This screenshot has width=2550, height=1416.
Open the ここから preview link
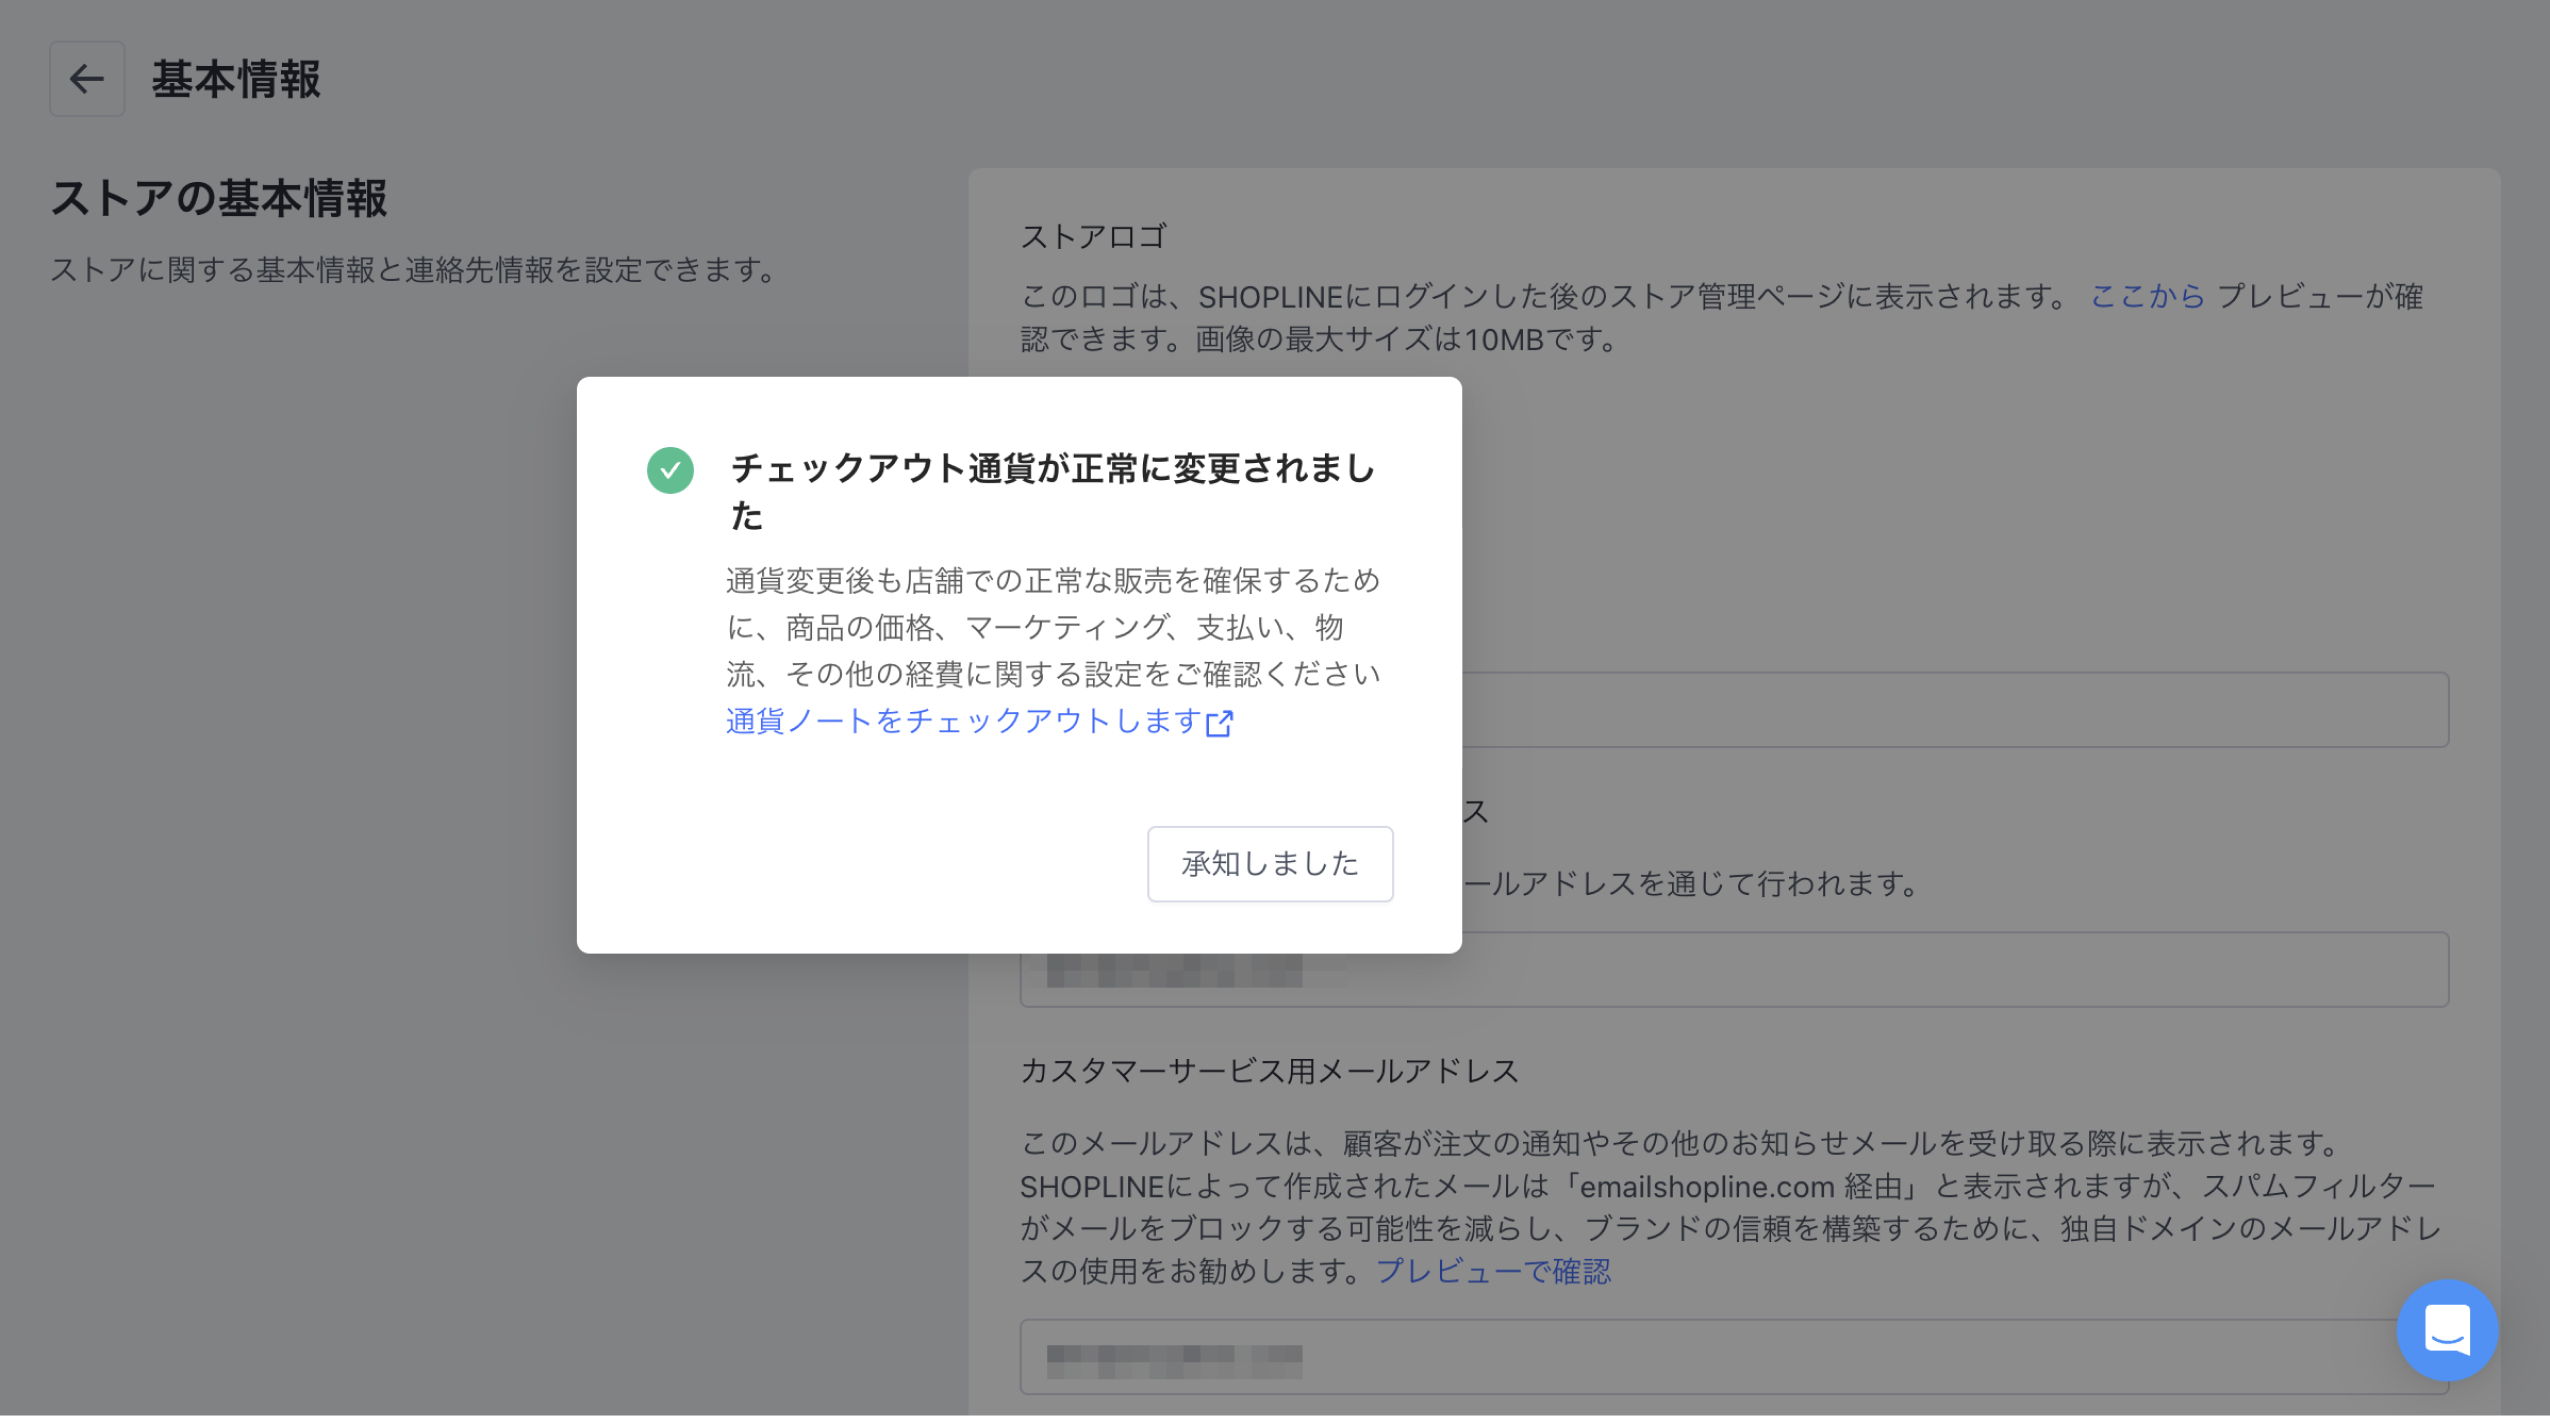point(2147,296)
